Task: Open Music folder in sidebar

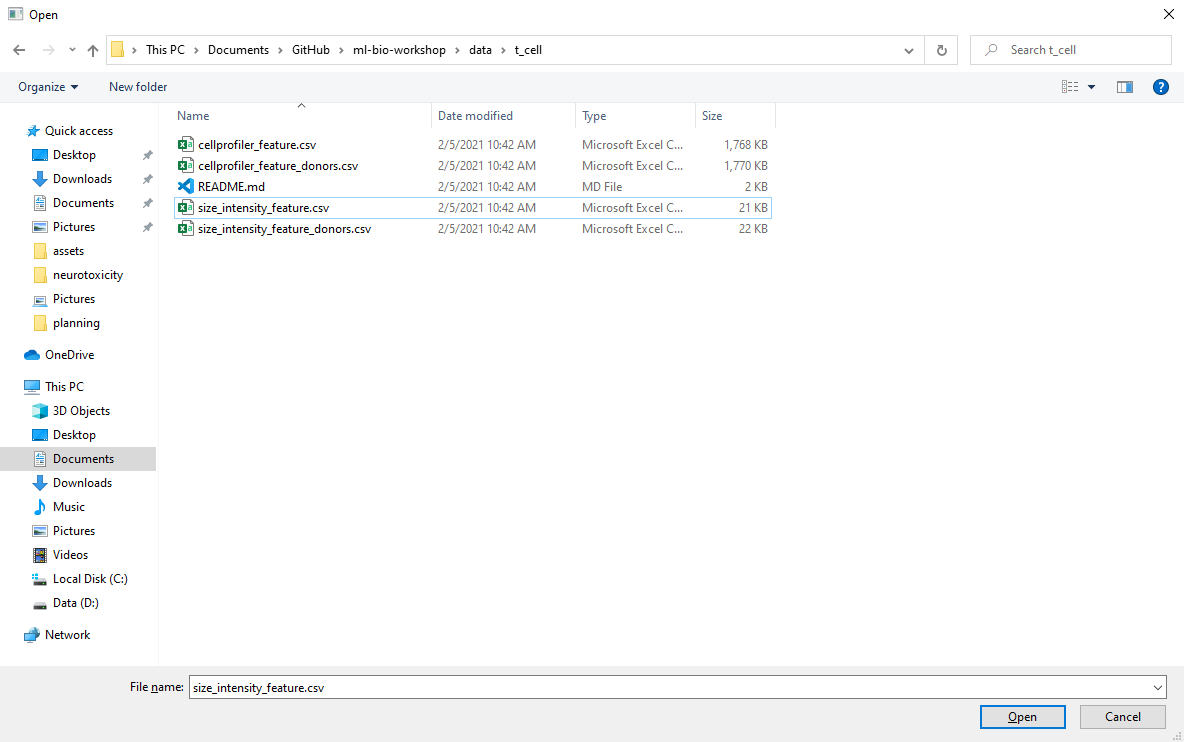Action: [68, 507]
